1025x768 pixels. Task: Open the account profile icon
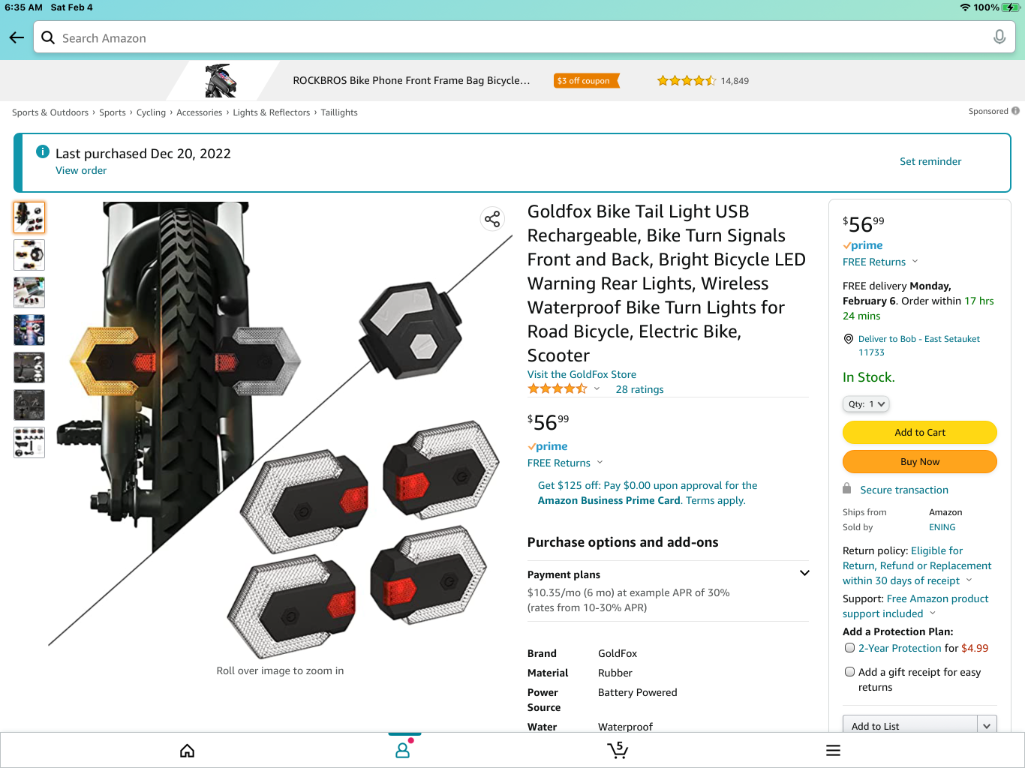pyautogui.click(x=403, y=750)
